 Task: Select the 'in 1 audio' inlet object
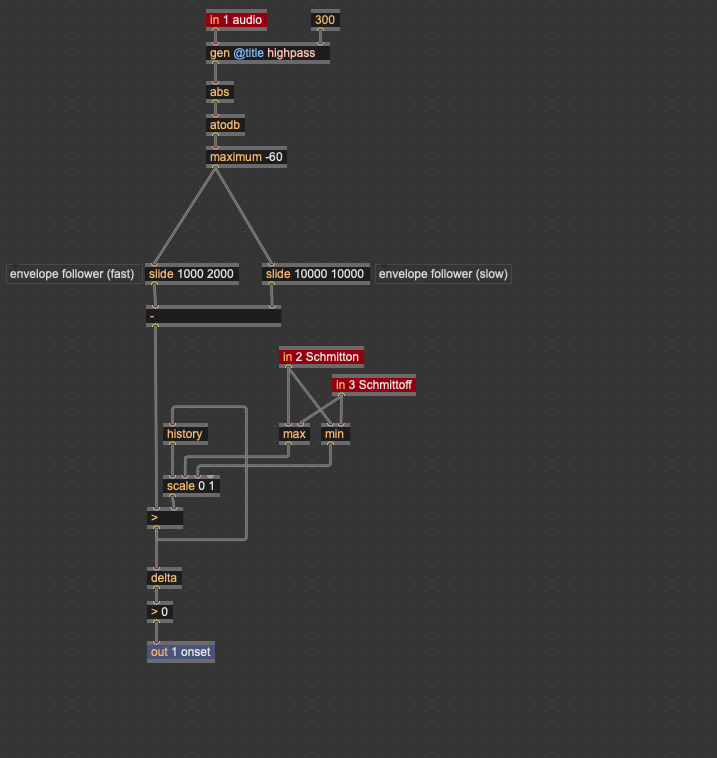coord(236,20)
